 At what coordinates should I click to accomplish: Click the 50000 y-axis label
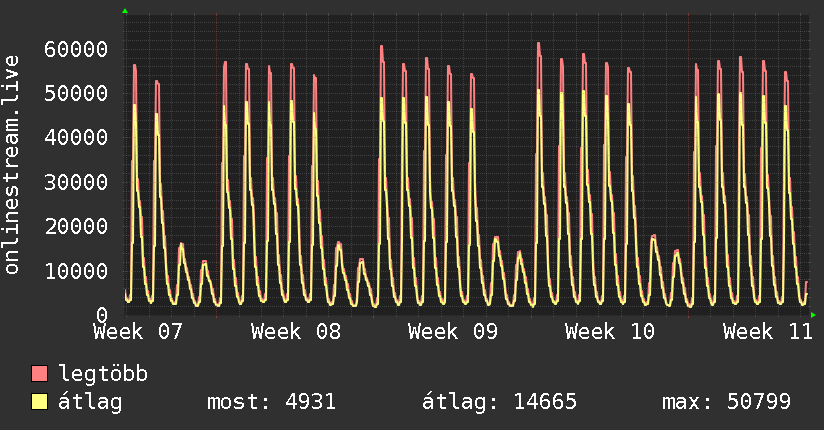click(x=76, y=94)
